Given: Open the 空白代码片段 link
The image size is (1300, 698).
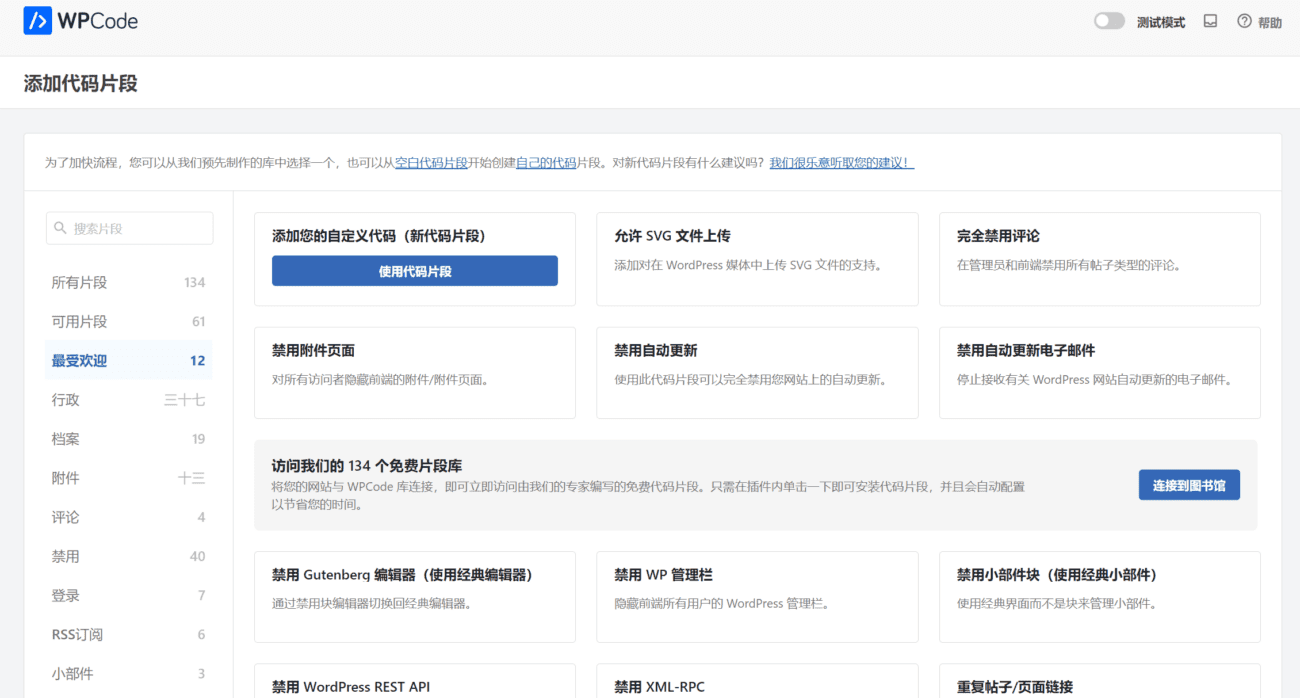Looking at the screenshot, I should 431,162.
